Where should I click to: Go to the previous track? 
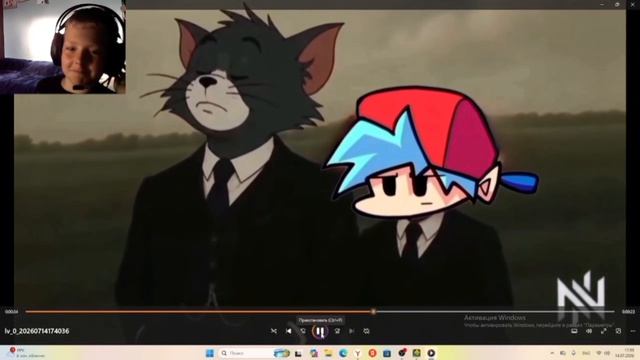pos(289,331)
